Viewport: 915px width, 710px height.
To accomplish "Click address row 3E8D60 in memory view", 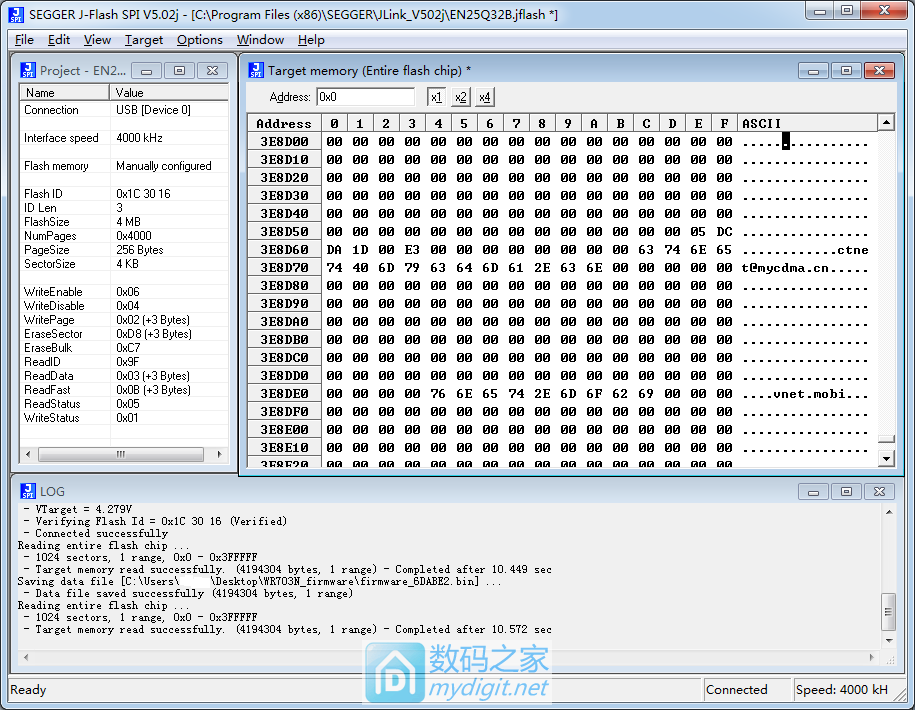I will (284, 250).
